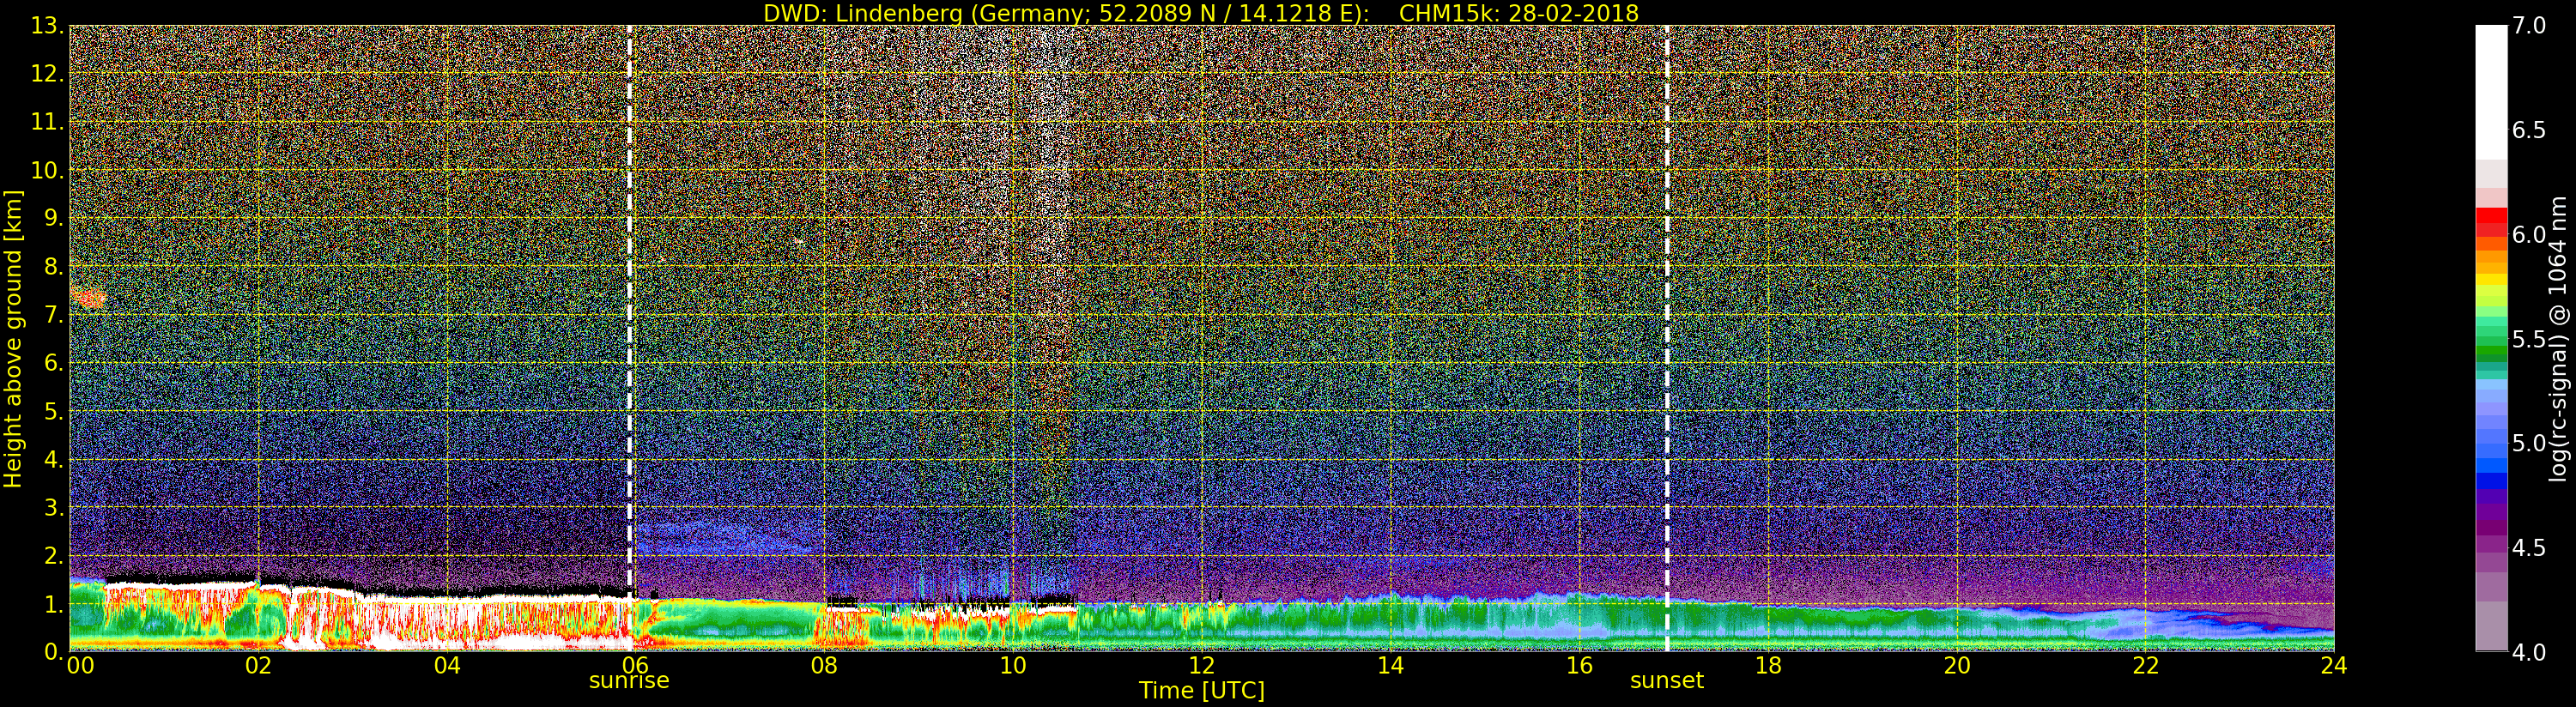Viewport: 2576px width, 707px height.
Task: Click the height axis tick '5.'
Action: [53, 411]
